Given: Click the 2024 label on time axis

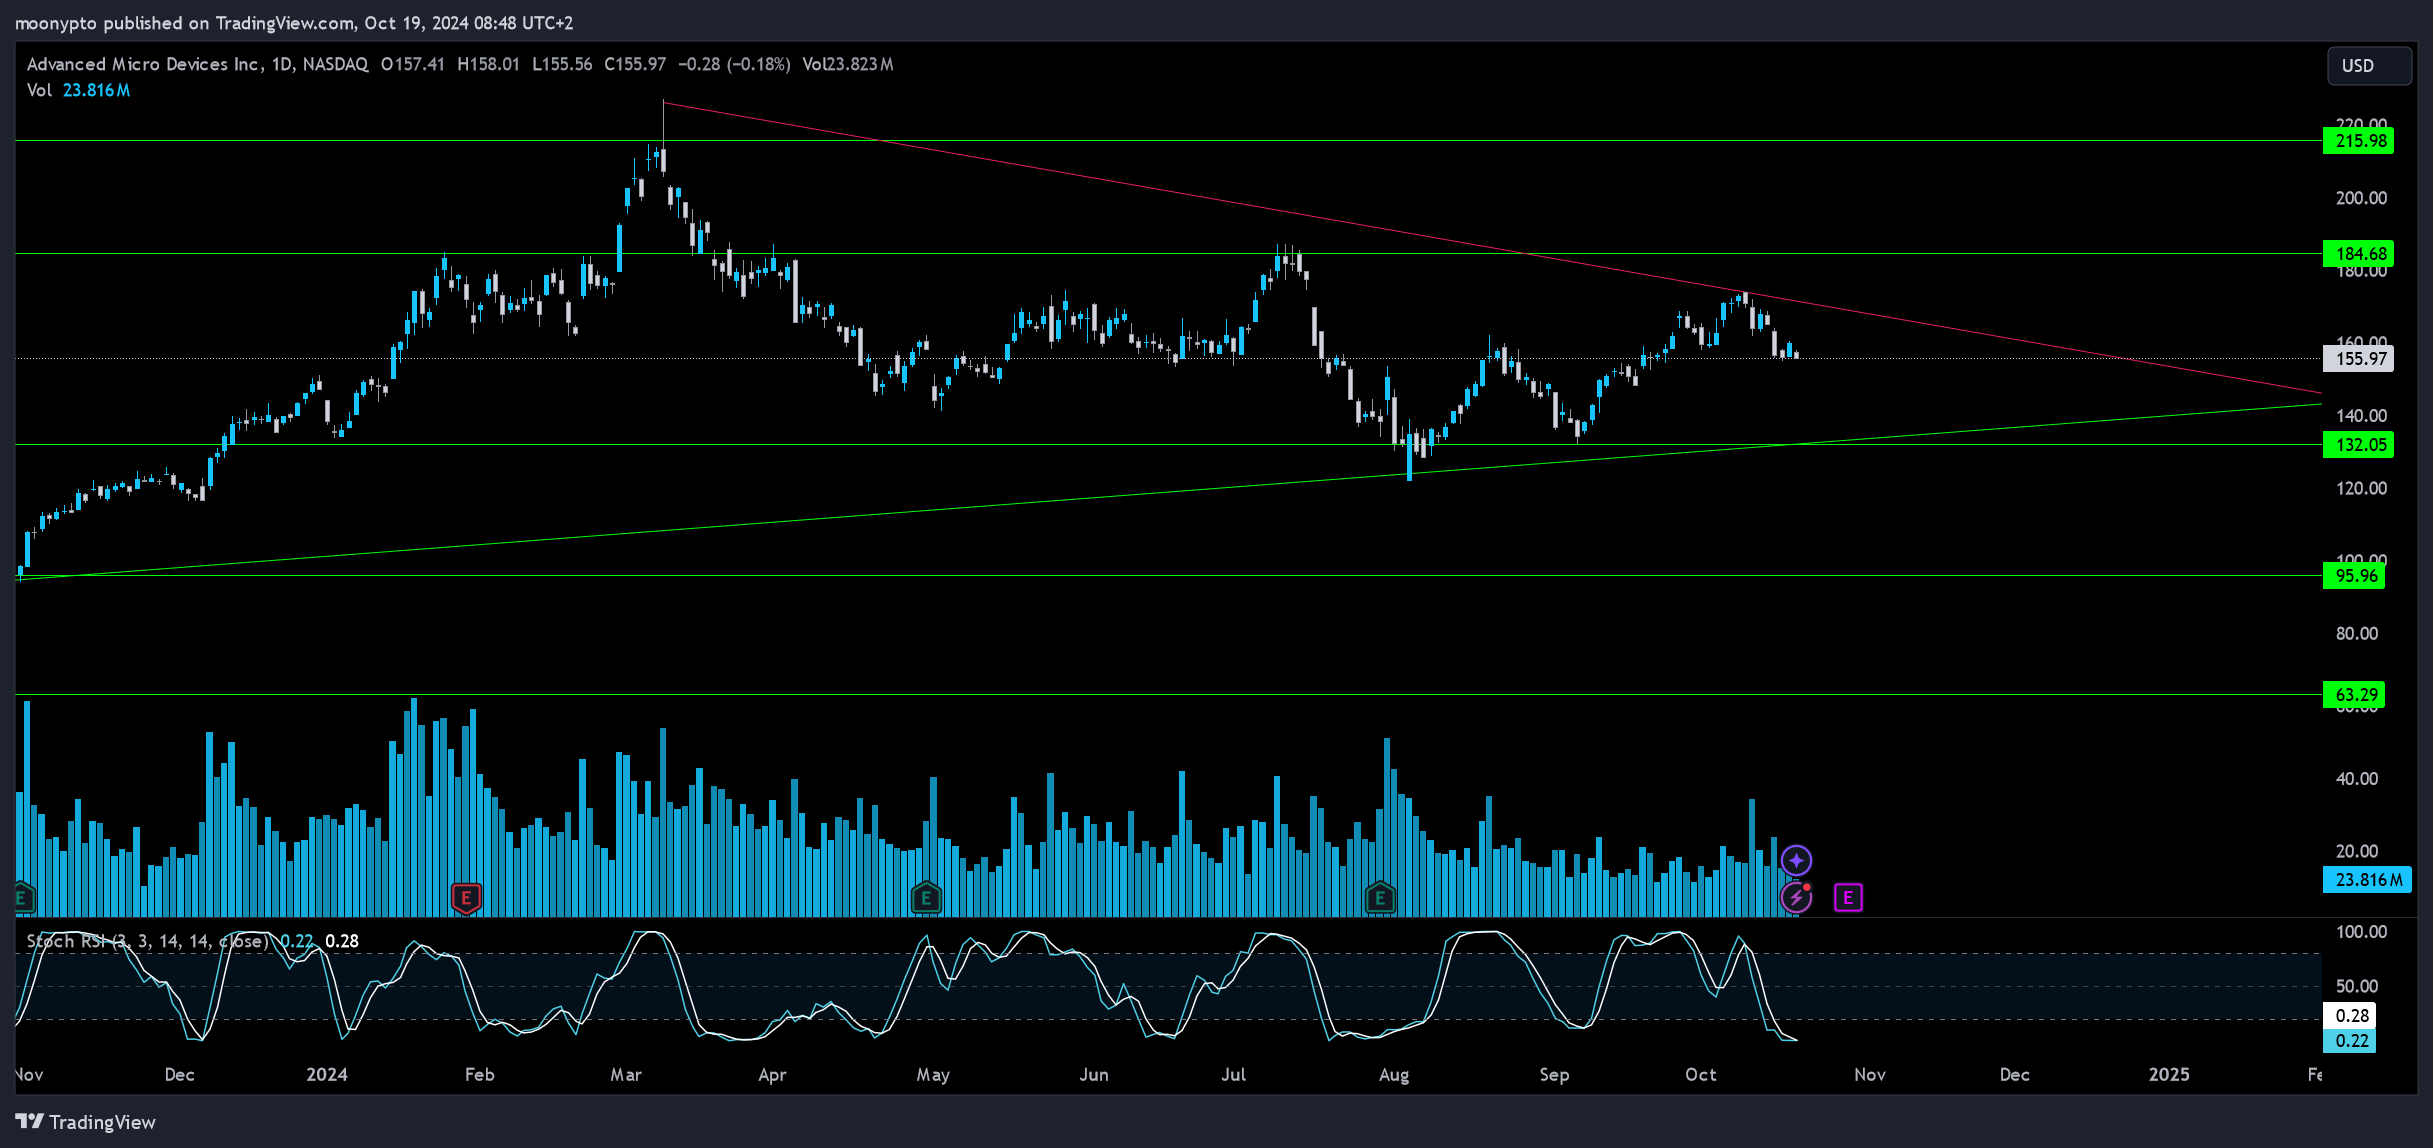Looking at the screenshot, I should (x=327, y=1075).
